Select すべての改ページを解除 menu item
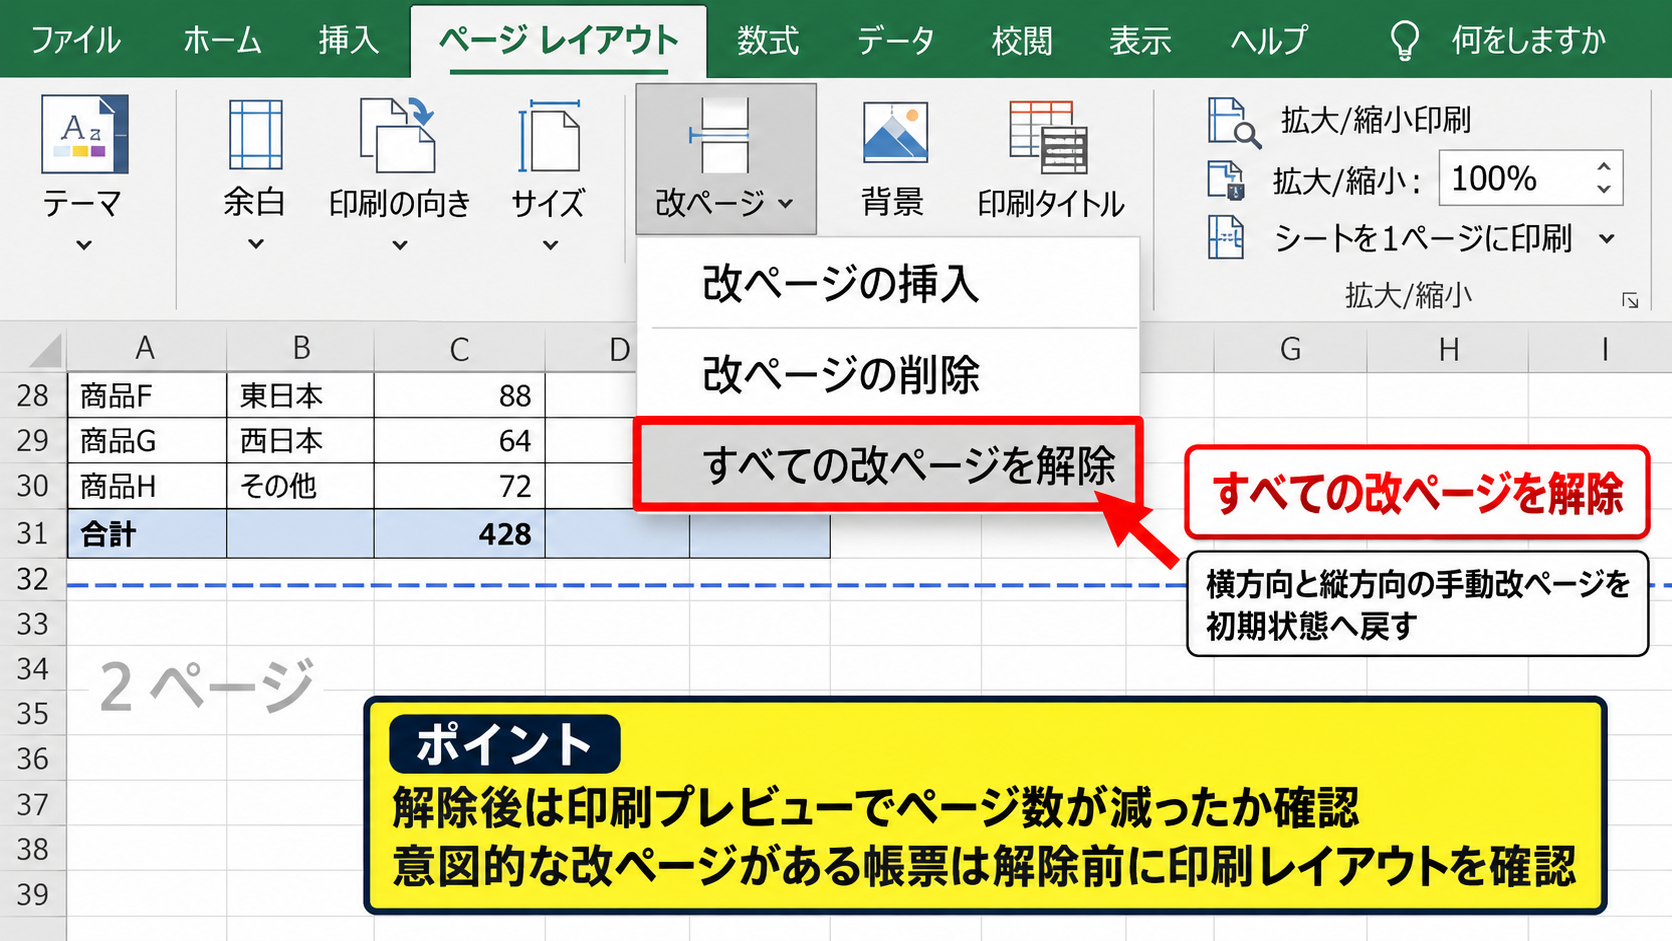Screen dimensions: 1672x941 888,465
